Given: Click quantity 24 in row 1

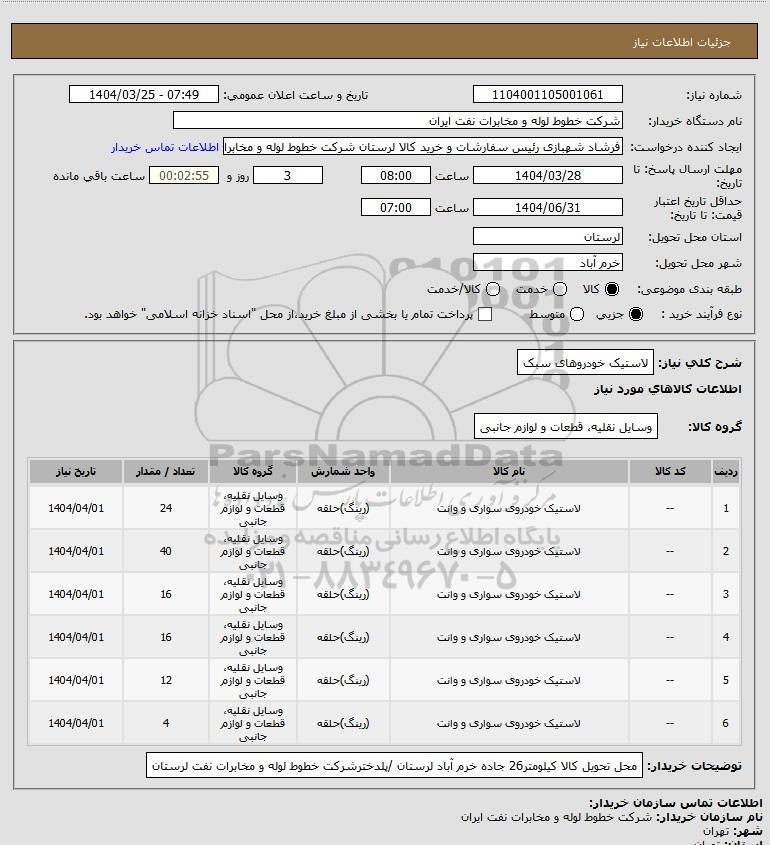Looking at the screenshot, I should coord(166,508).
